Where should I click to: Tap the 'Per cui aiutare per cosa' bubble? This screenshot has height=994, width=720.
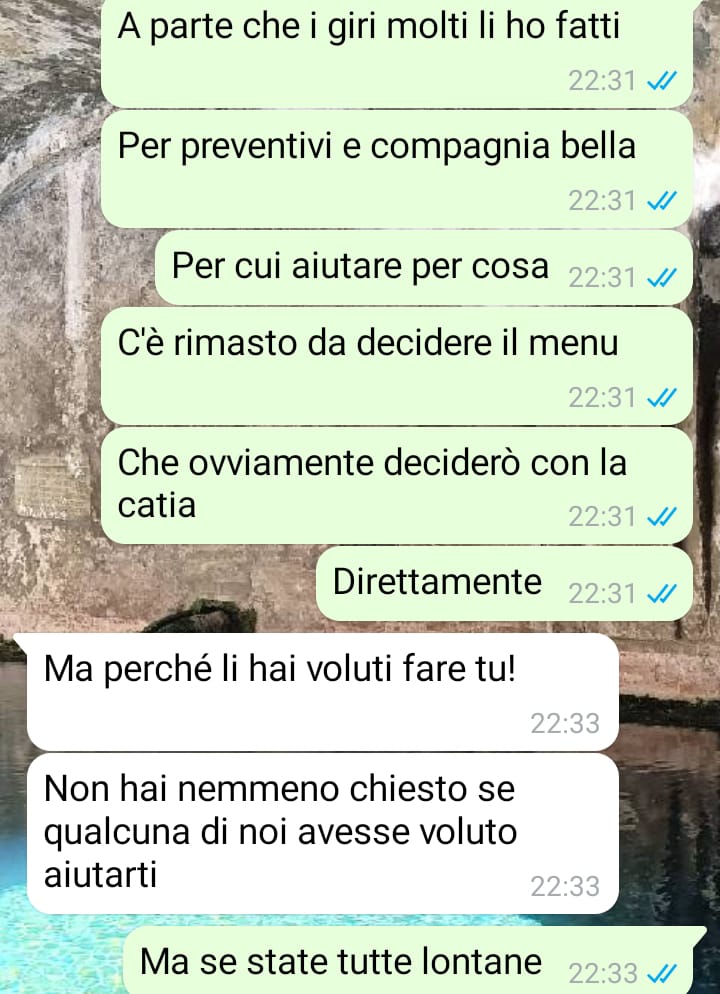[423, 268]
